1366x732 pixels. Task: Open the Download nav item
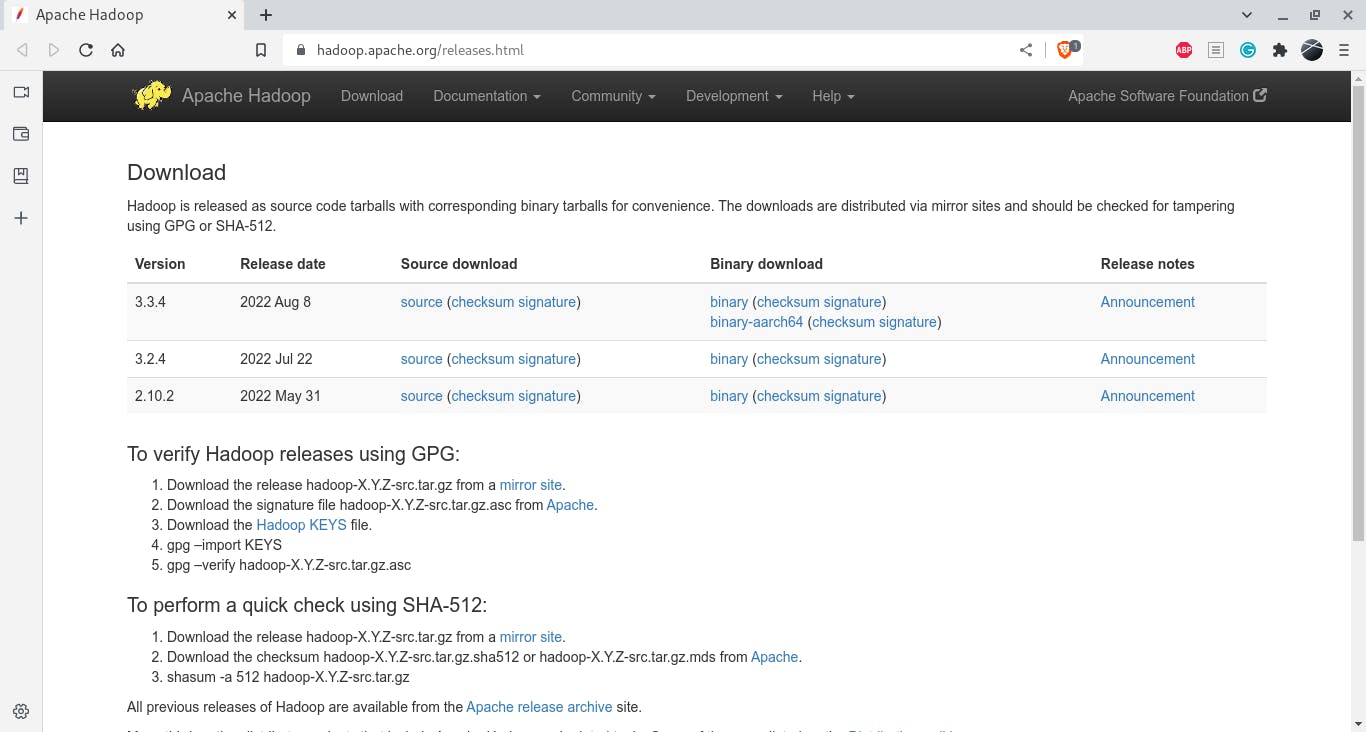[372, 96]
